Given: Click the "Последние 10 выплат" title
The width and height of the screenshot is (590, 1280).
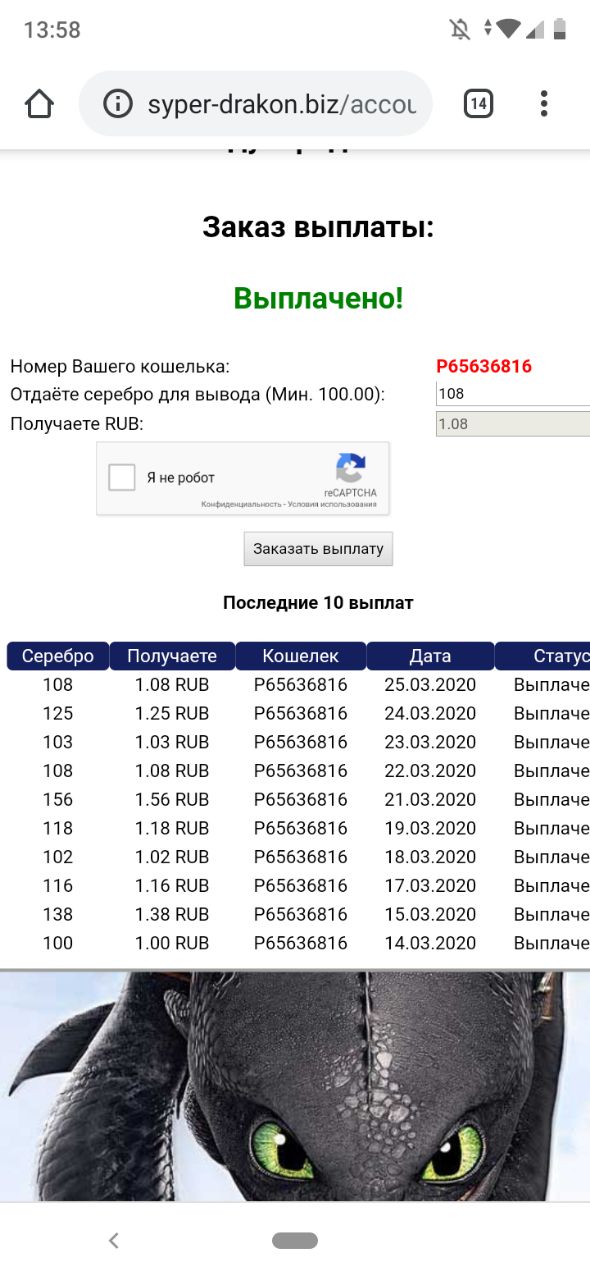Looking at the screenshot, I should pos(318,603).
